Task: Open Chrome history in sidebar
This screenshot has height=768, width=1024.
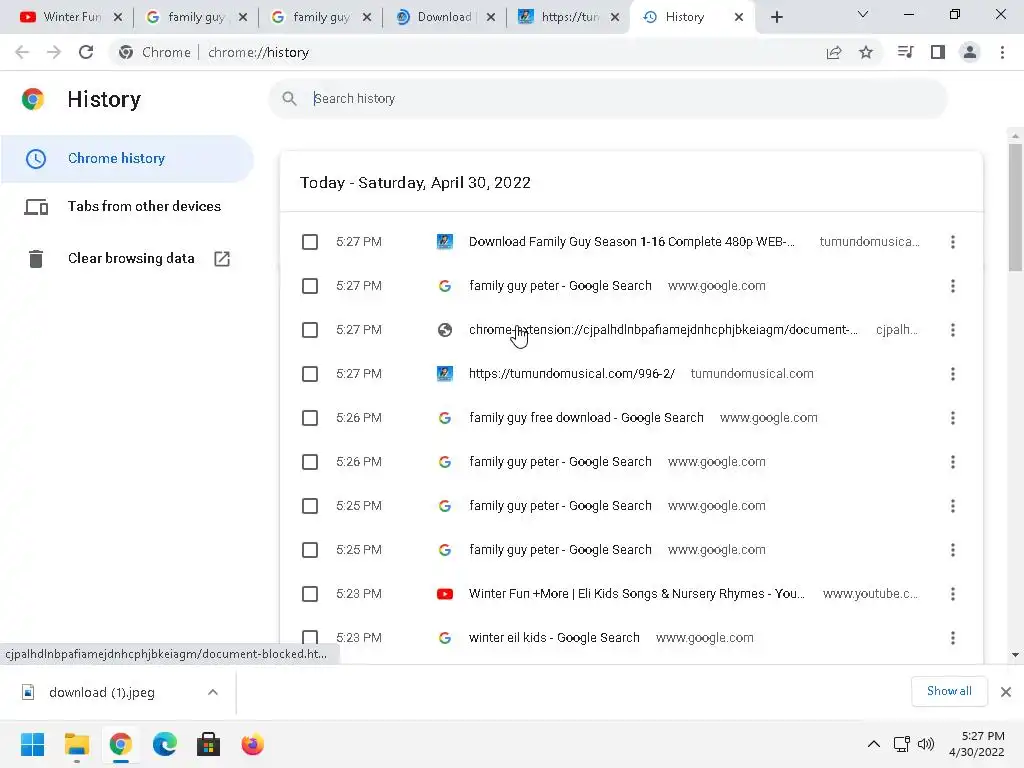Action: (127, 159)
